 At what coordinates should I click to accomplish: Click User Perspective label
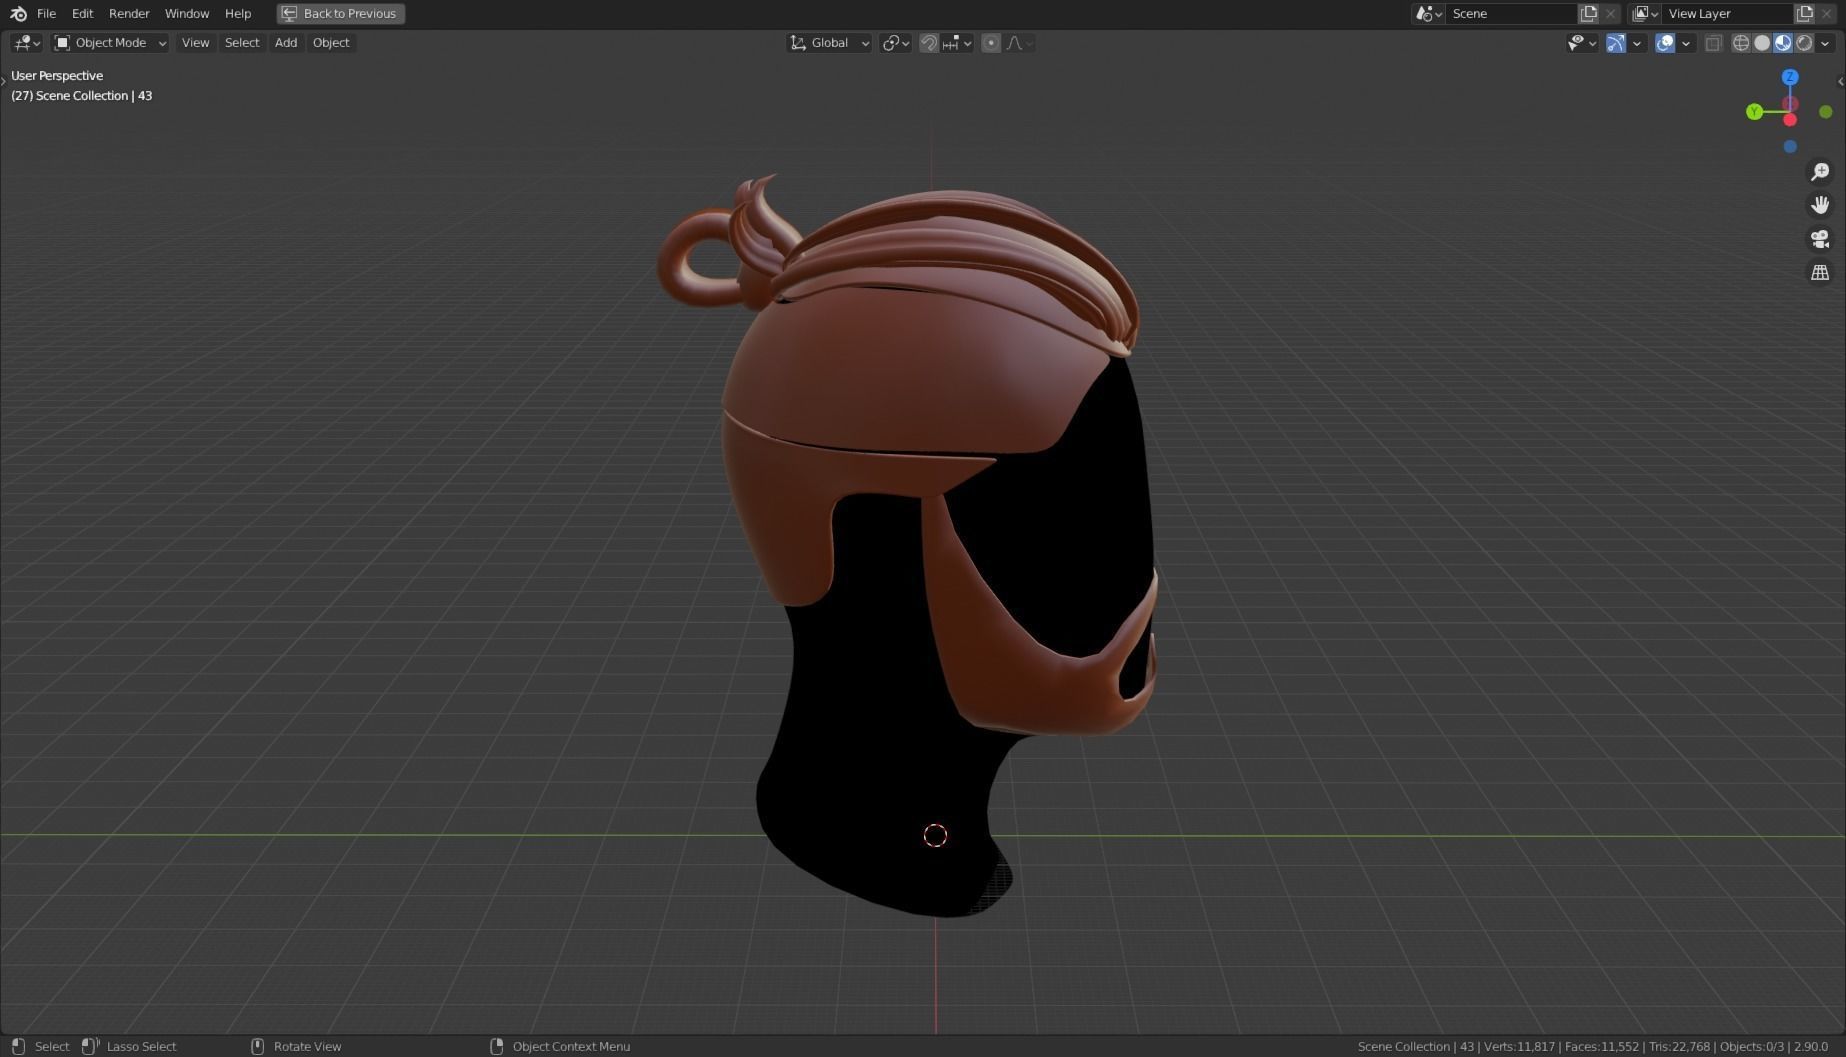pos(57,76)
